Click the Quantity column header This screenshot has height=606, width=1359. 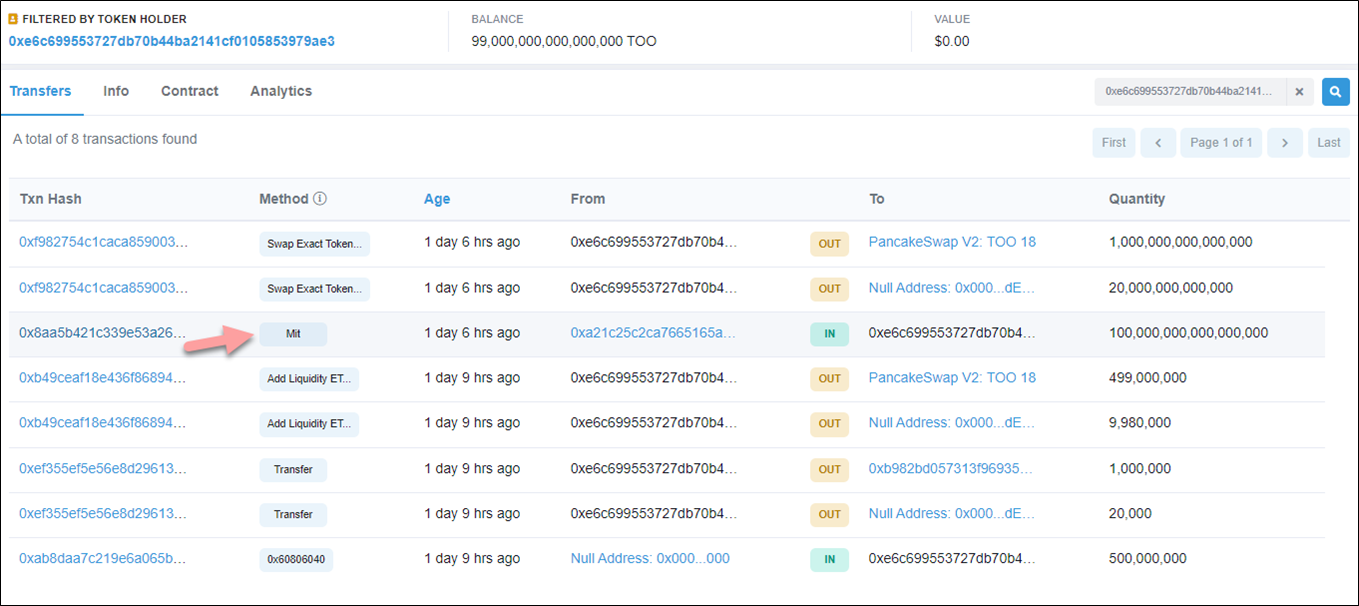1137,199
